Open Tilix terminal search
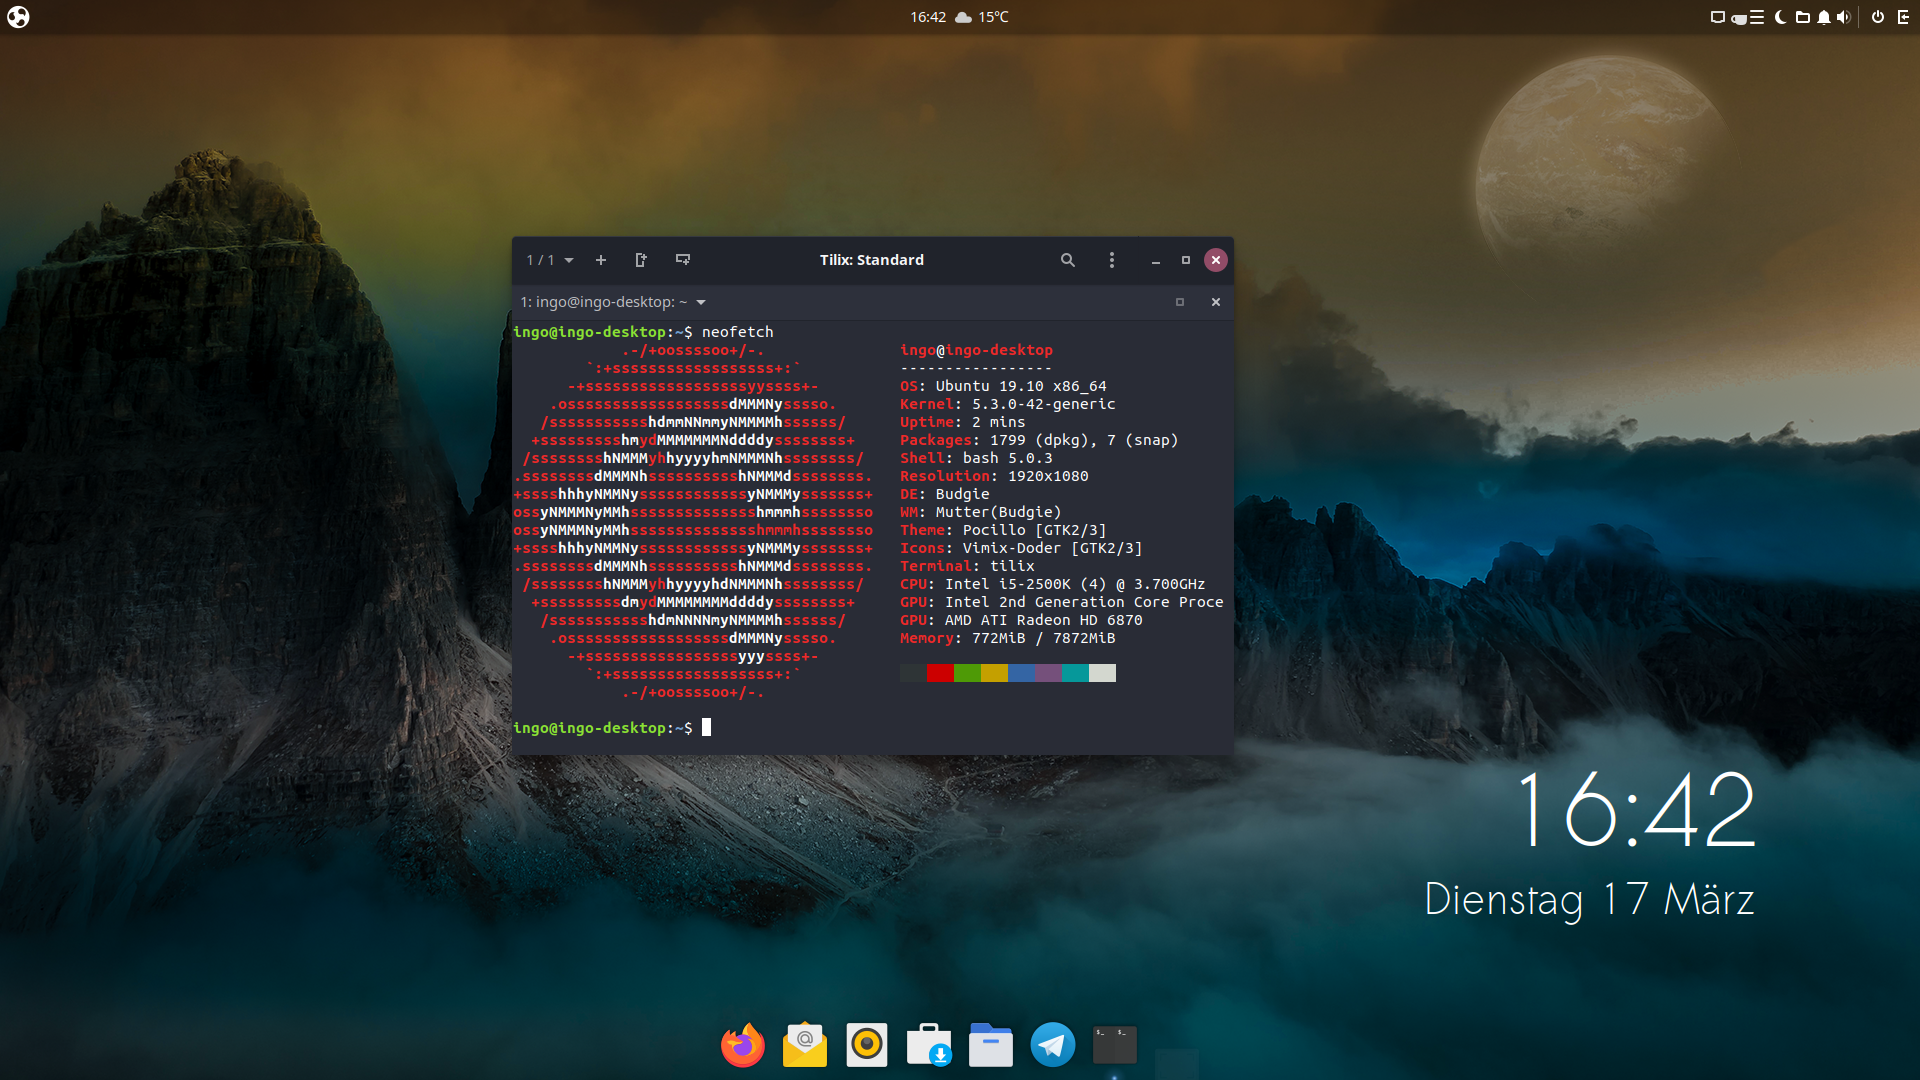This screenshot has width=1920, height=1080. (x=1068, y=260)
